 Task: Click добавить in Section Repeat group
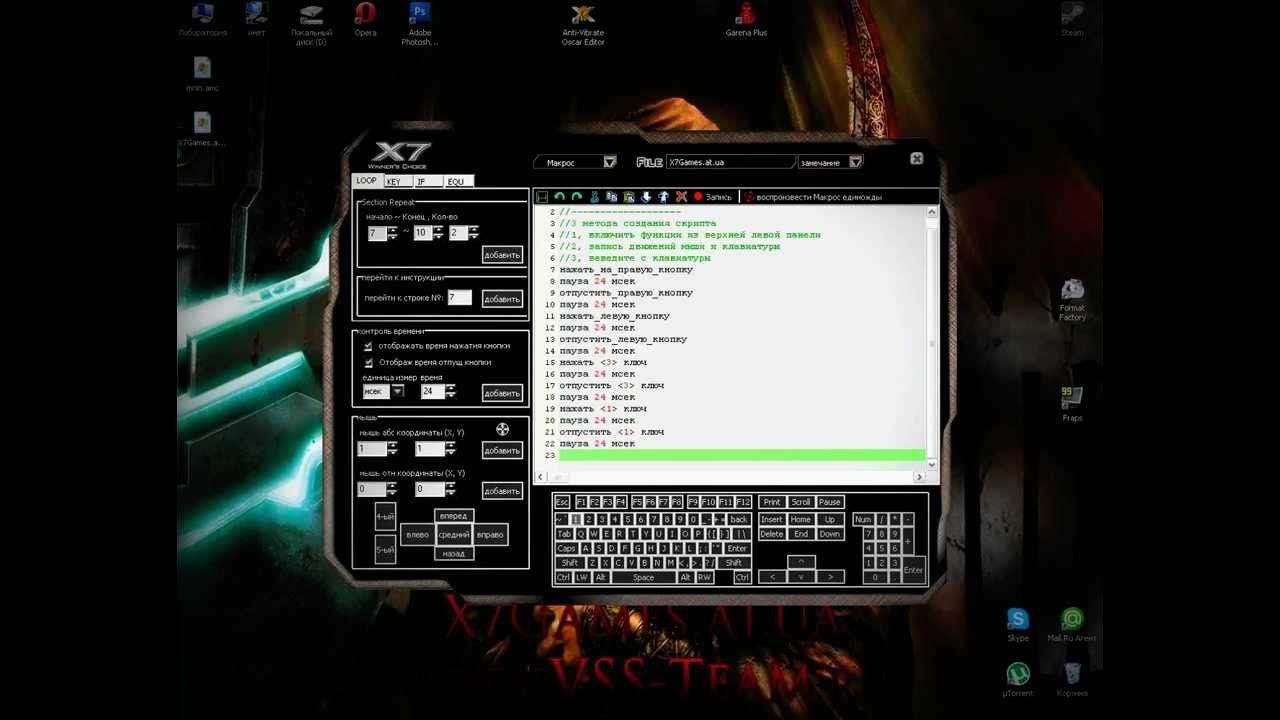[x=502, y=255]
